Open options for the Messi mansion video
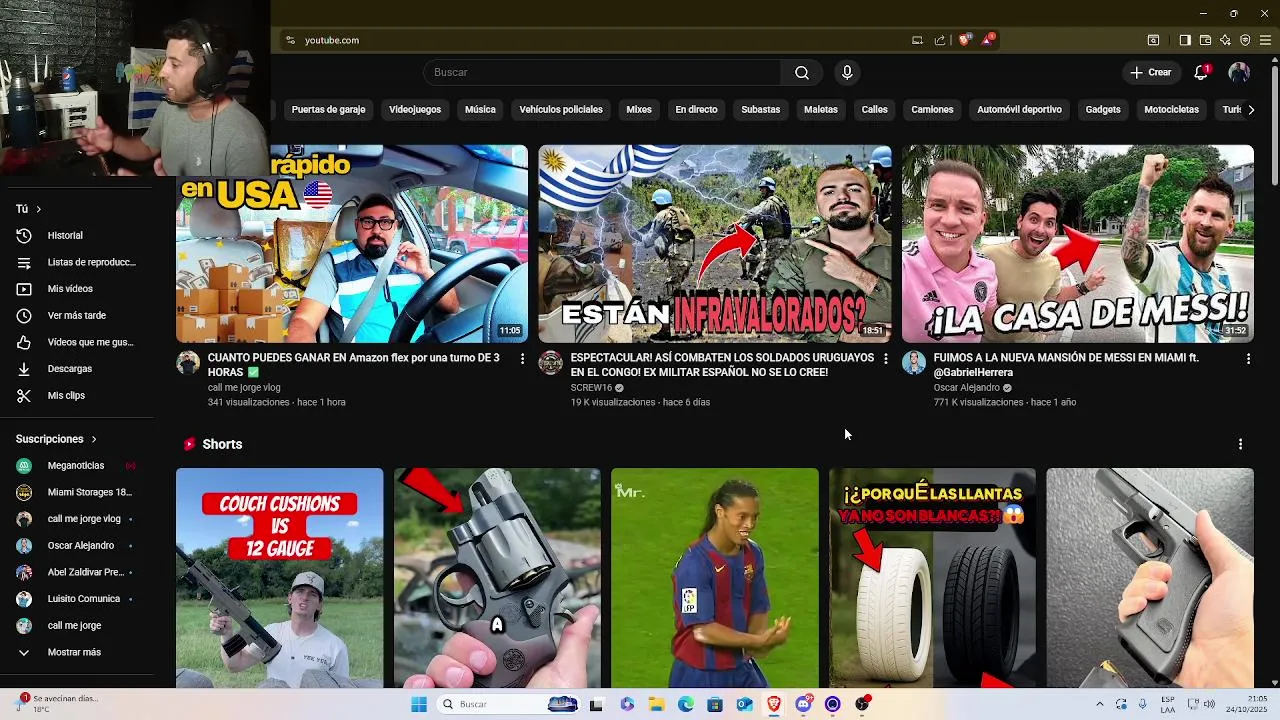Viewport: 1280px width, 720px height. coord(1248,358)
